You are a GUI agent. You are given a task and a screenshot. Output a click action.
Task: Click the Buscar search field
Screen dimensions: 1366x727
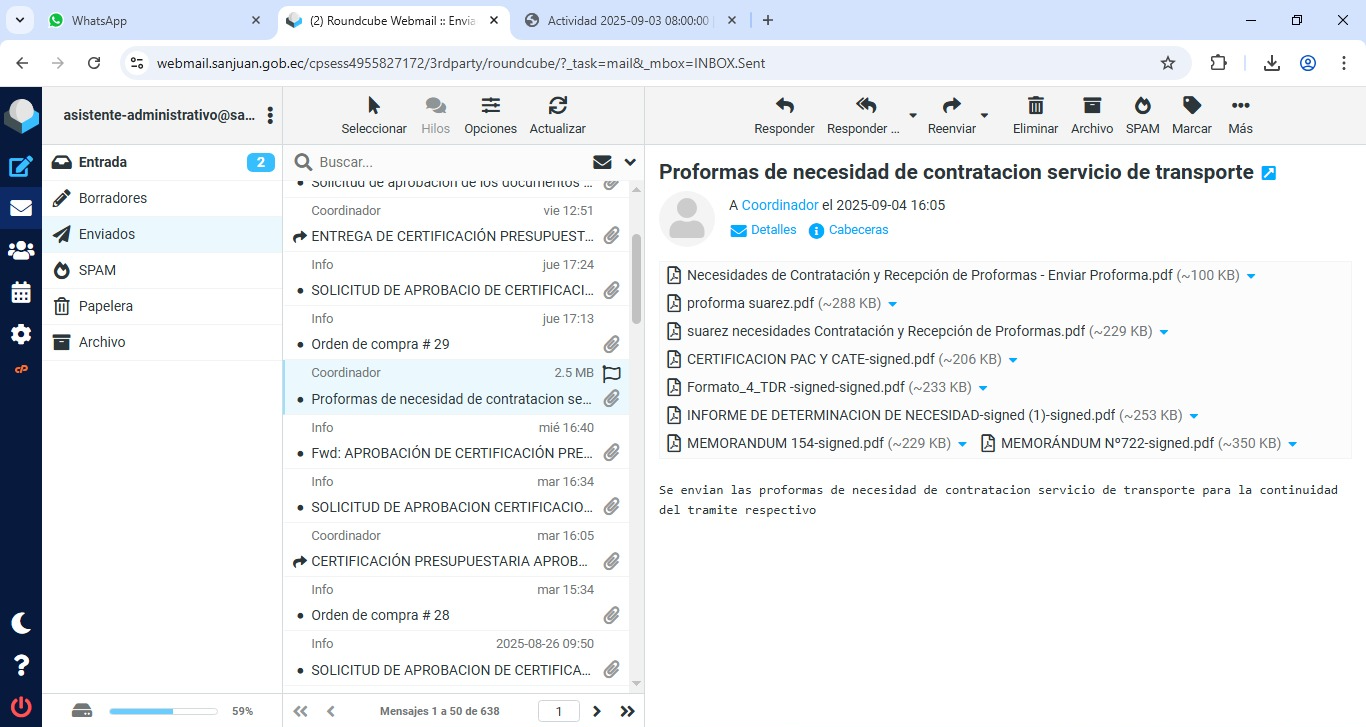[x=450, y=162]
